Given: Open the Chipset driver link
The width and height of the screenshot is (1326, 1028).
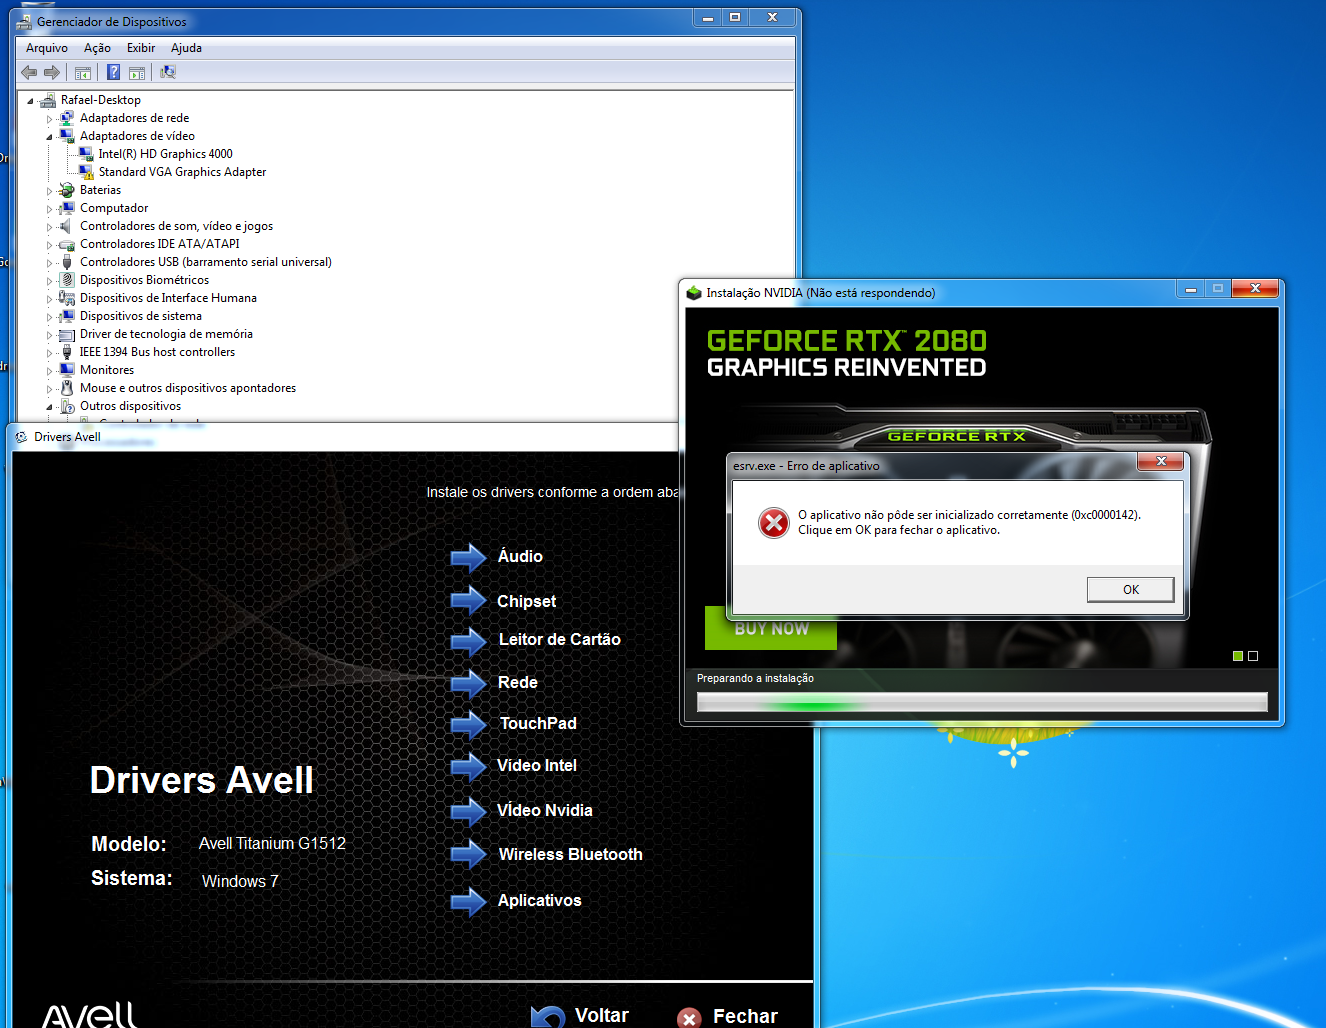Looking at the screenshot, I should coord(526,601).
